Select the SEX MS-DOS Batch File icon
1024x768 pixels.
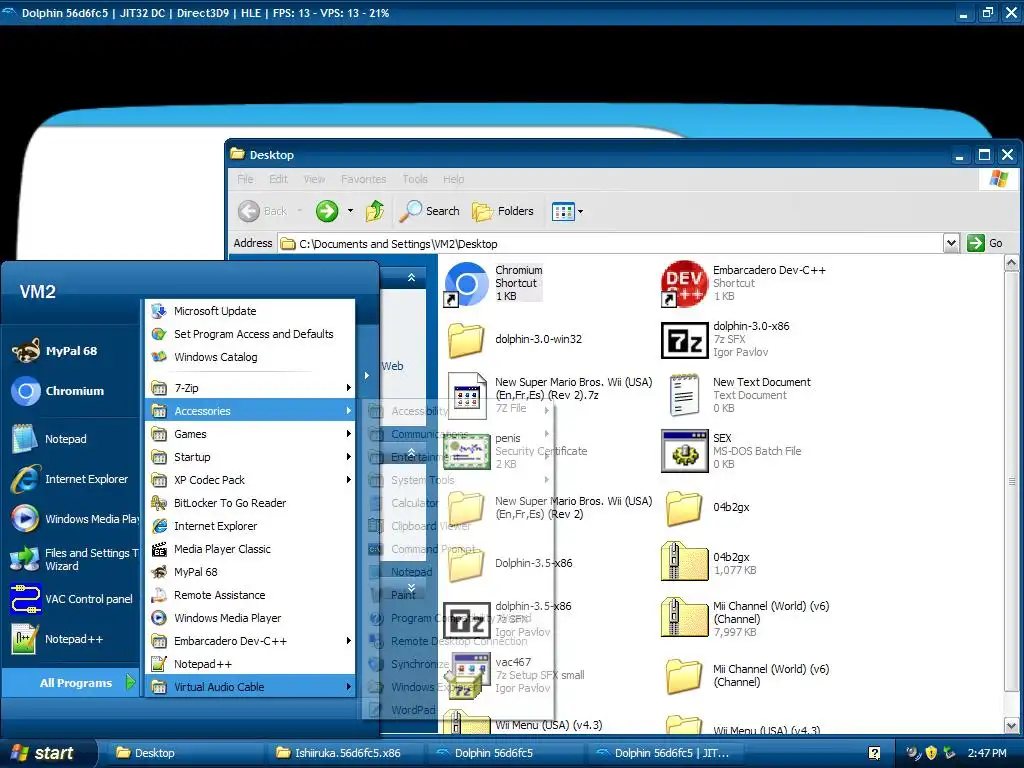pos(684,451)
